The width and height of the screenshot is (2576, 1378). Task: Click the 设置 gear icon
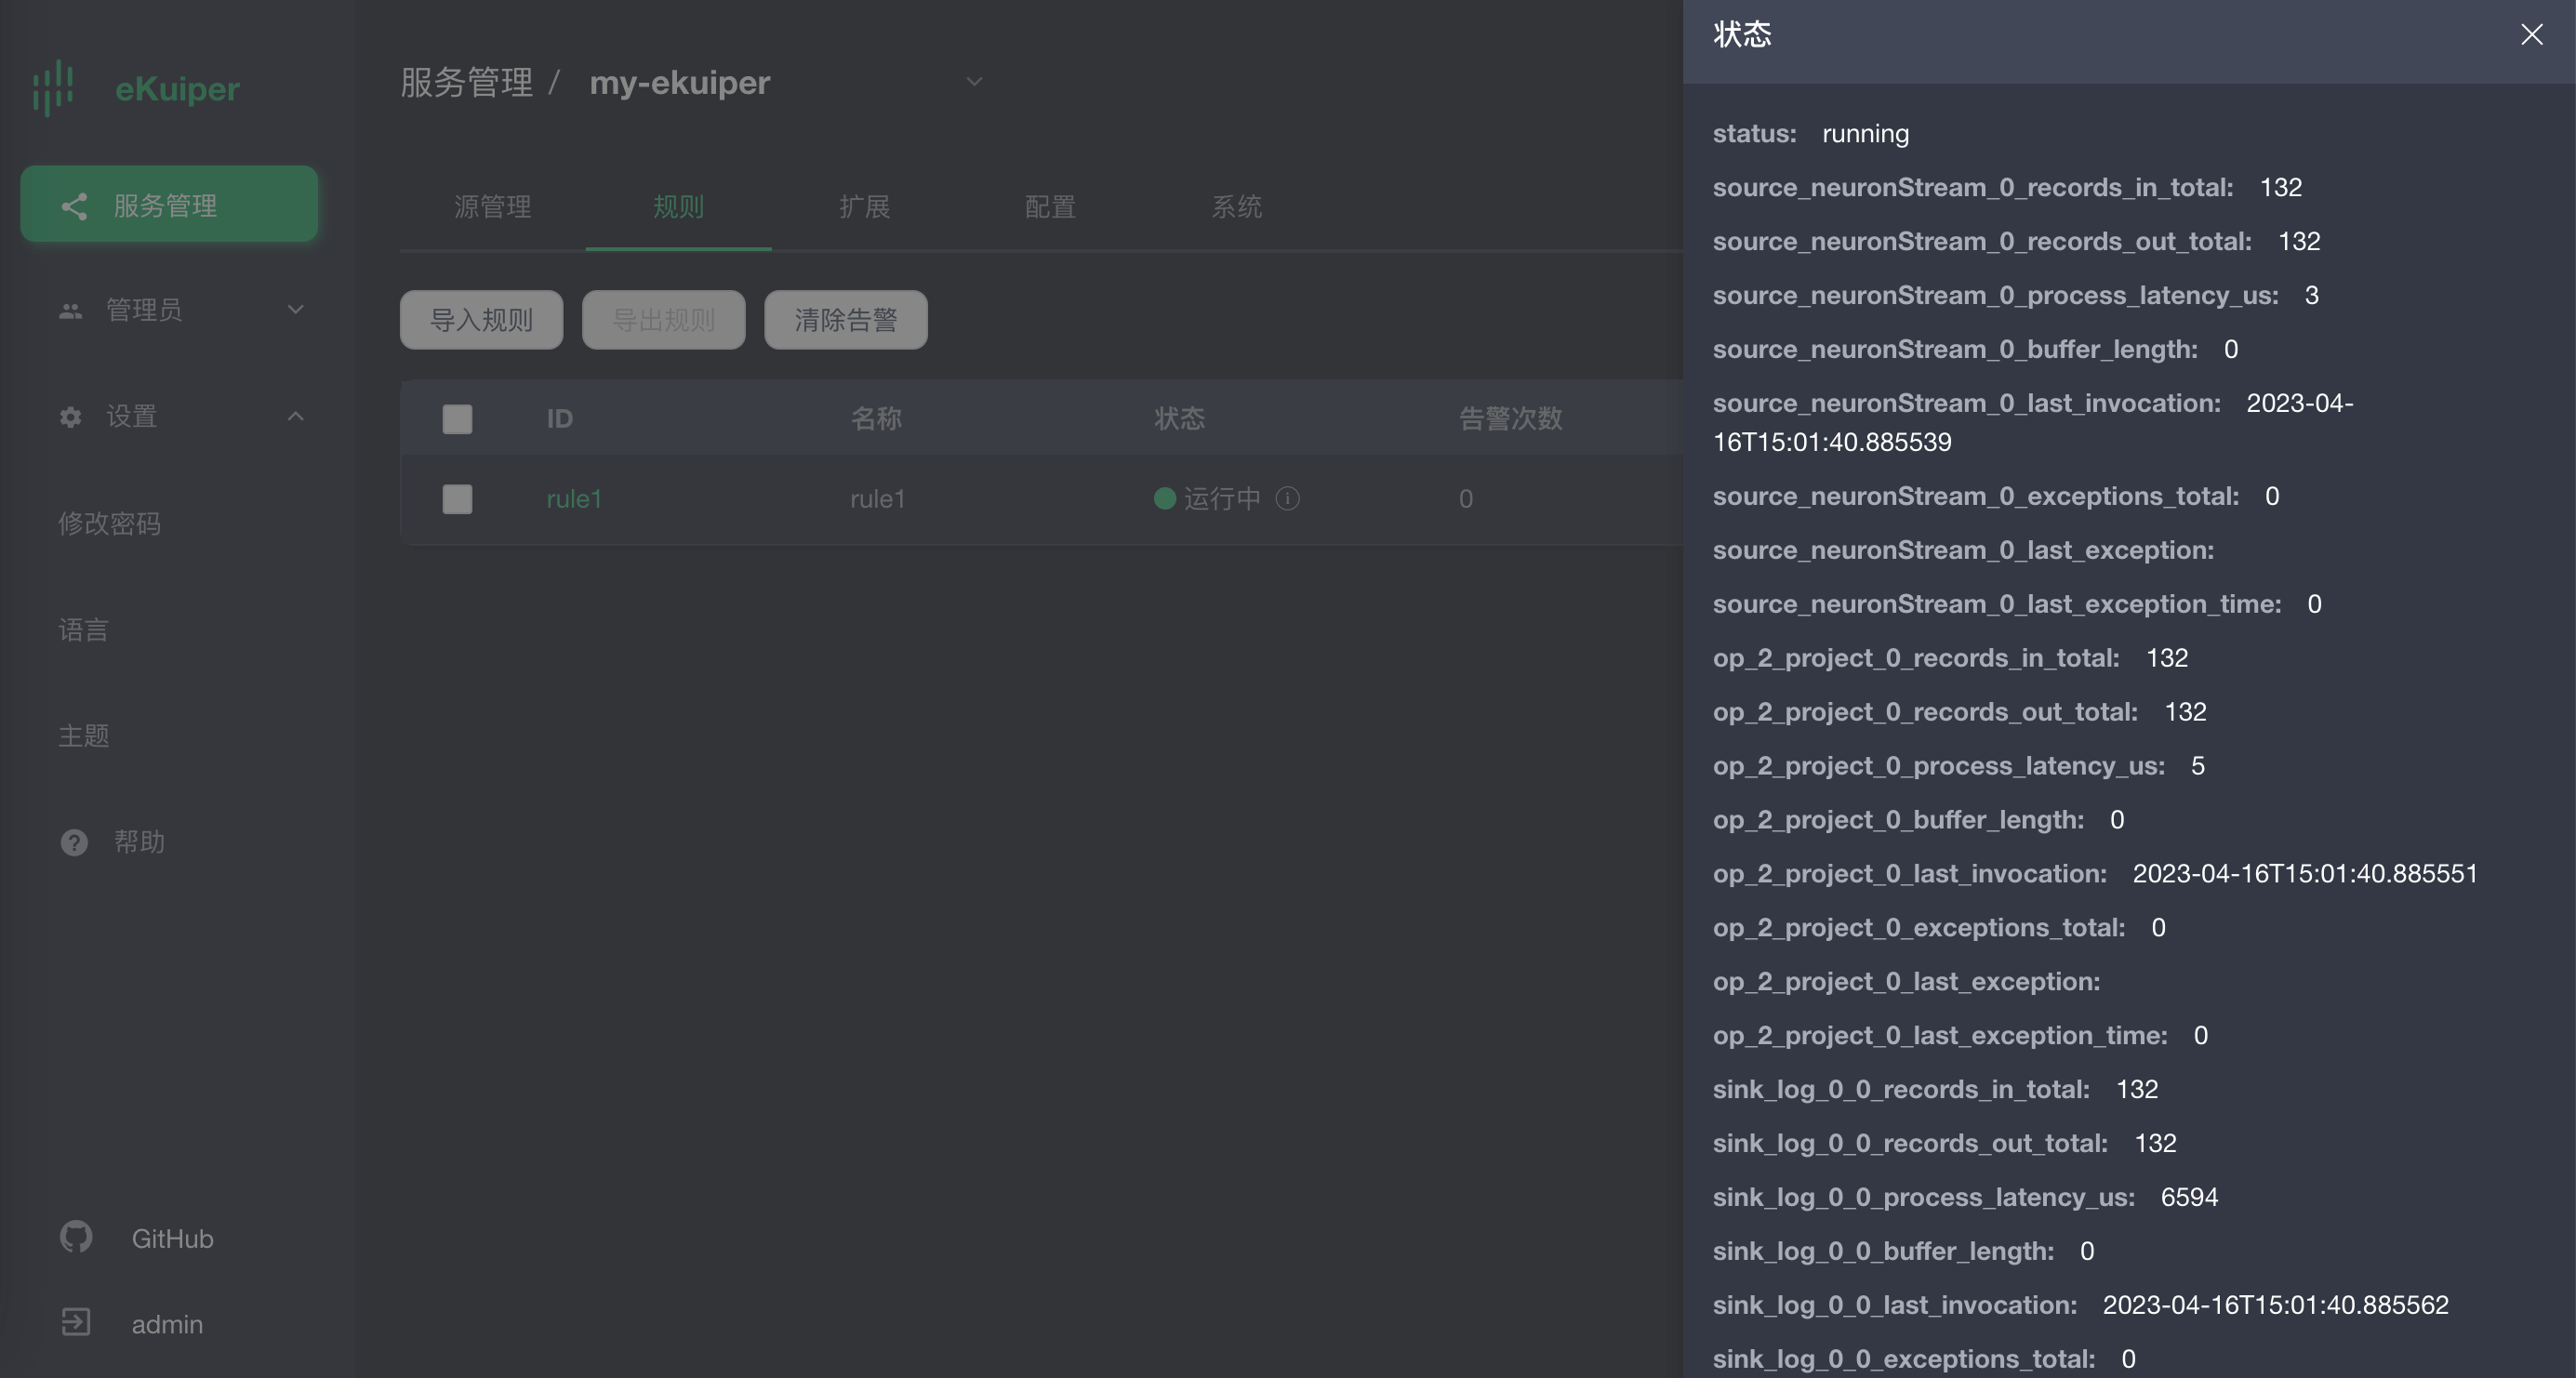pyautogui.click(x=70, y=417)
